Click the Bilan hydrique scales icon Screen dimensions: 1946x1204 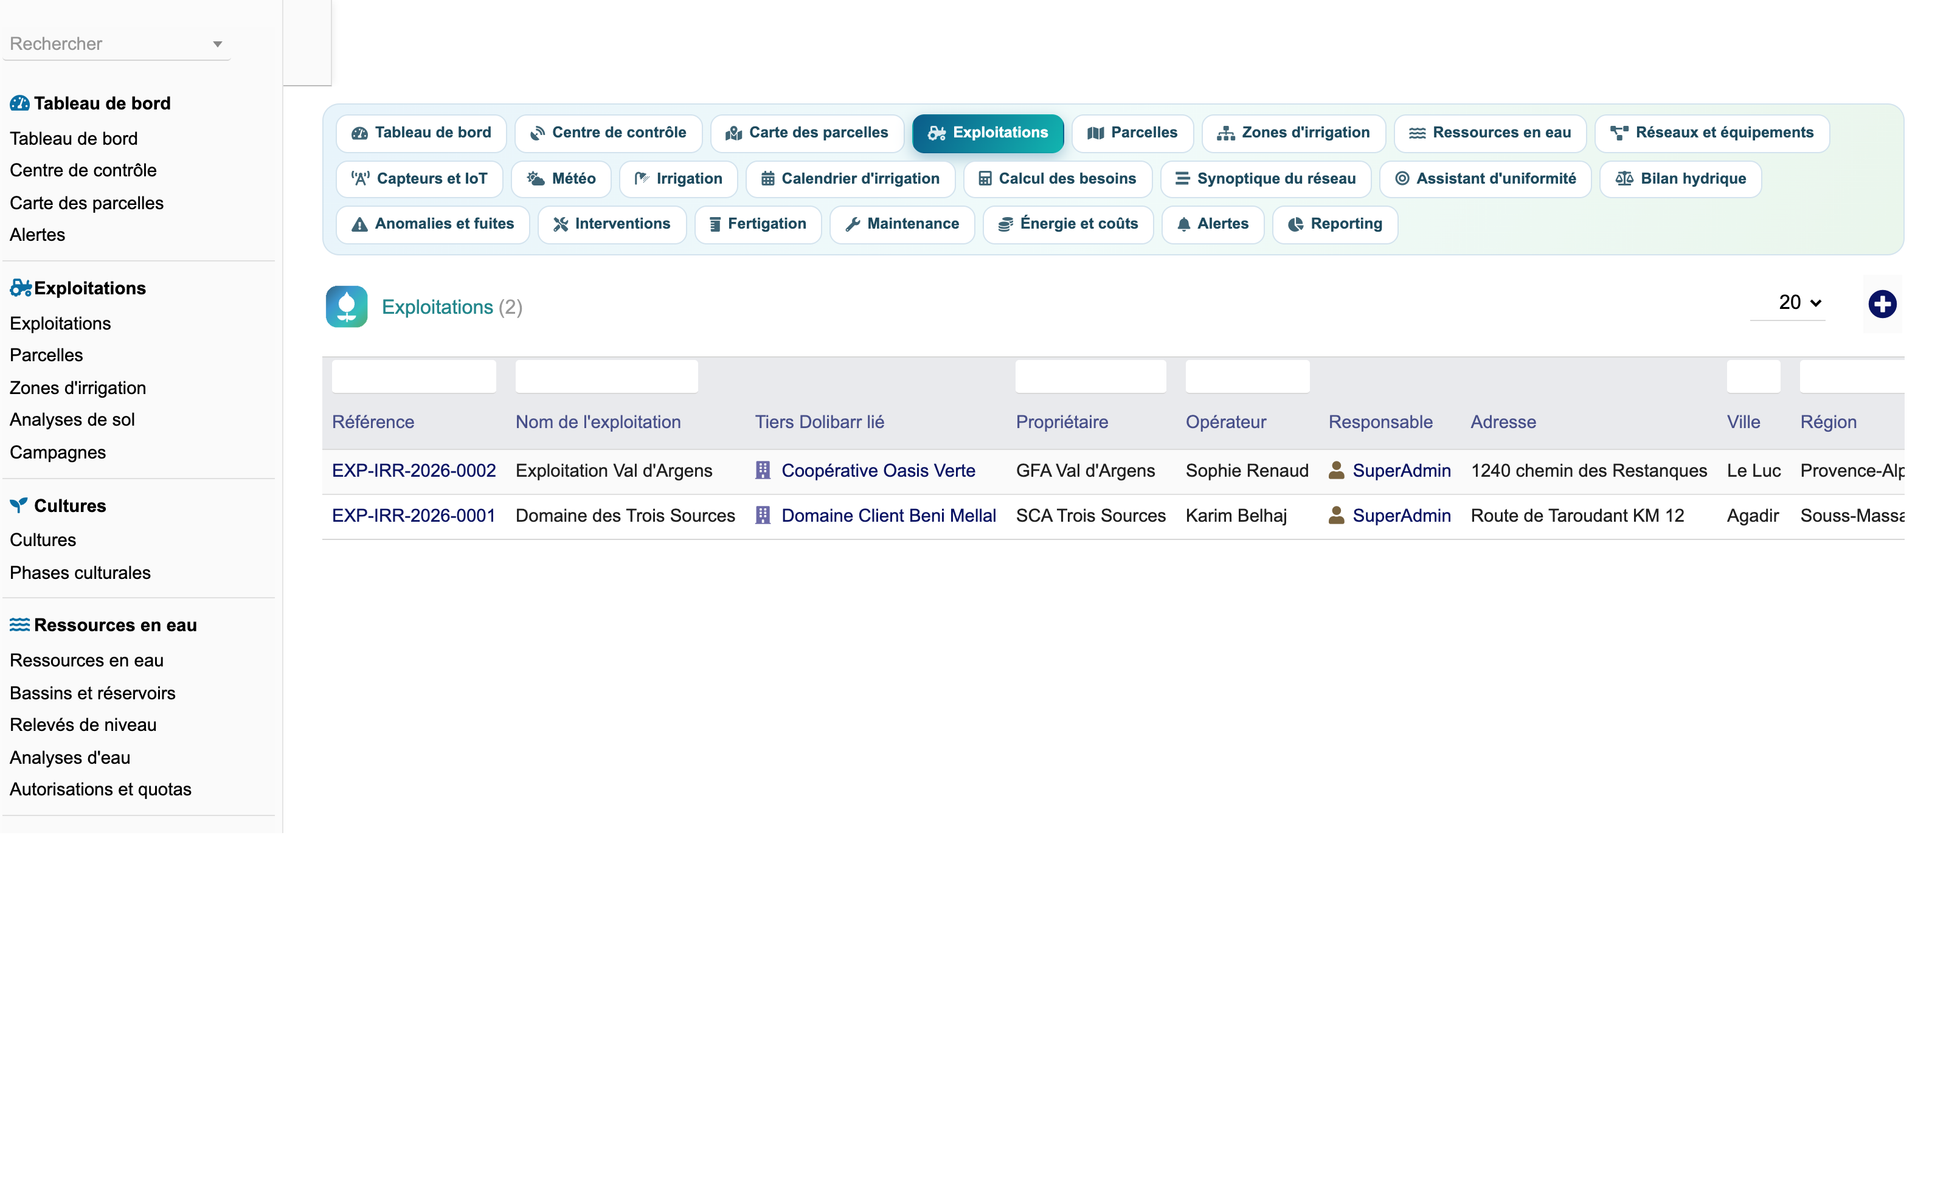pos(1624,179)
